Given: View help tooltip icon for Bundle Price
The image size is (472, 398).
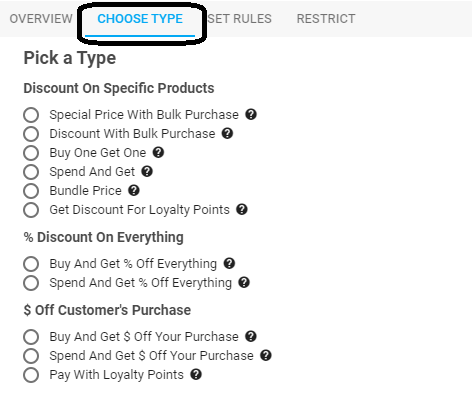Looking at the screenshot, I should [134, 190].
